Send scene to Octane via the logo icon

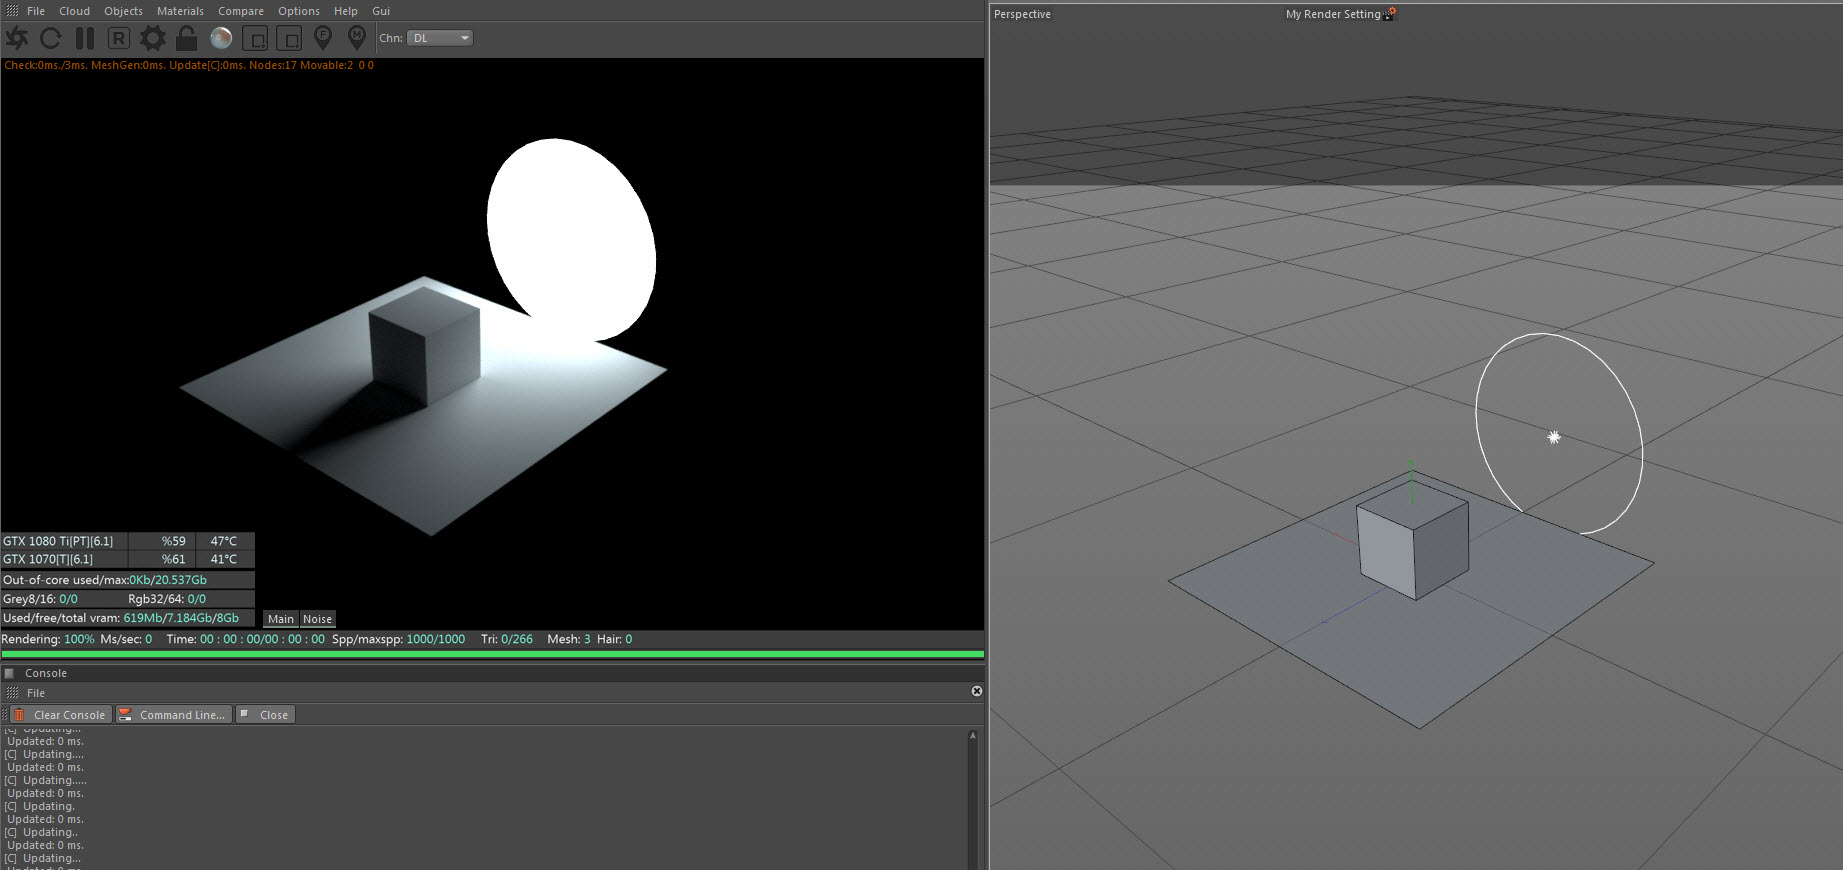click(17, 38)
